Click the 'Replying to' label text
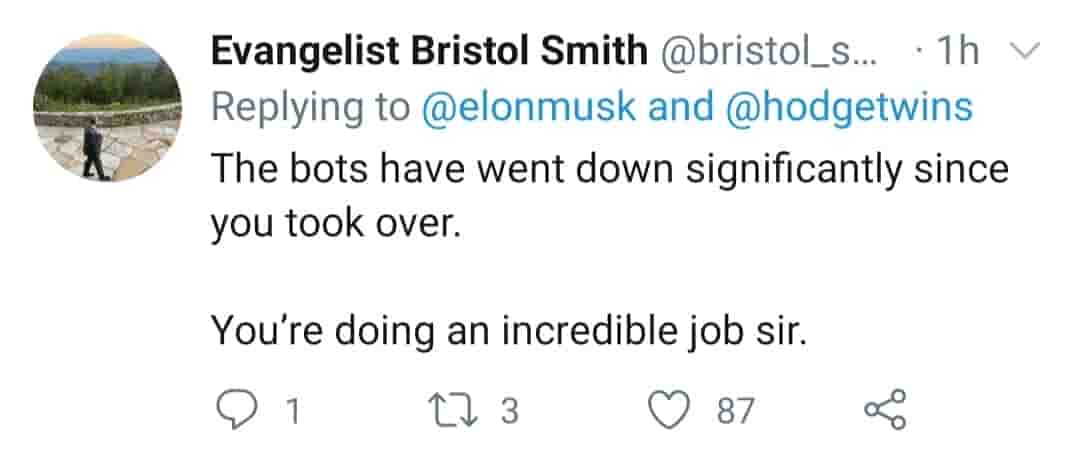This screenshot has height=453, width=1080. 311,107
